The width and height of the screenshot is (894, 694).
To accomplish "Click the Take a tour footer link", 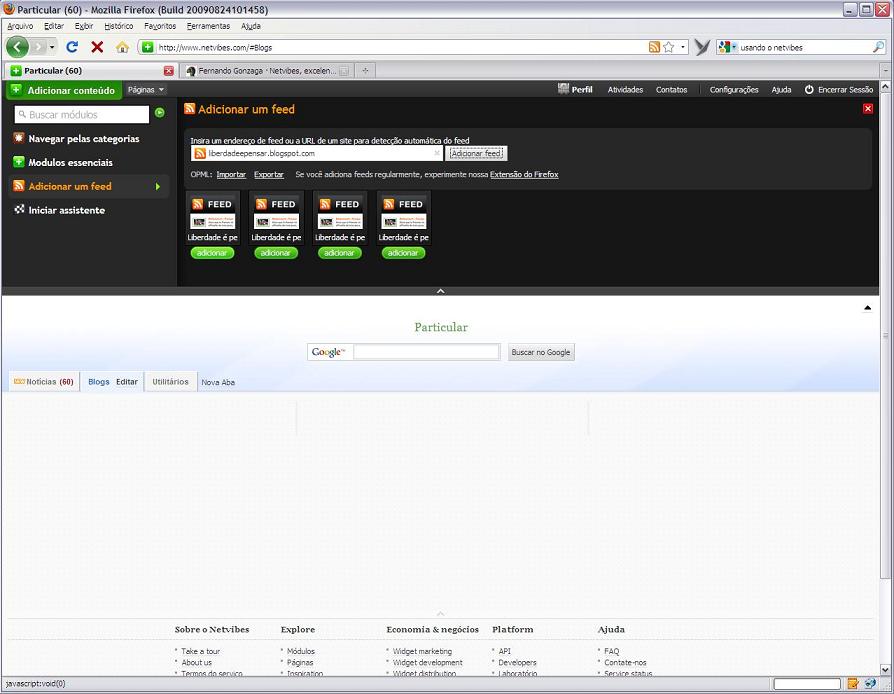I will [200, 651].
